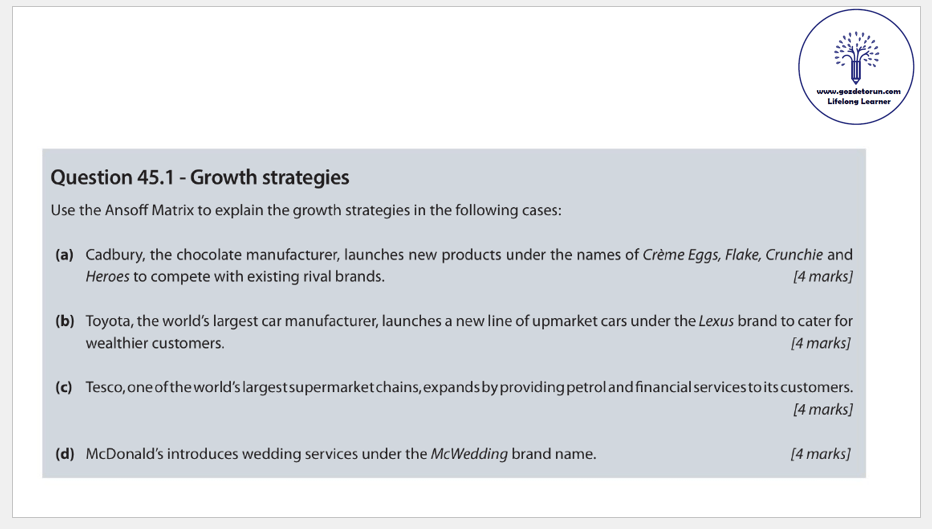The width and height of the screenshot is (932, 529).
Task: Click the Ansoff Matrix instruction sentence
Action: (x=306, y=211)
